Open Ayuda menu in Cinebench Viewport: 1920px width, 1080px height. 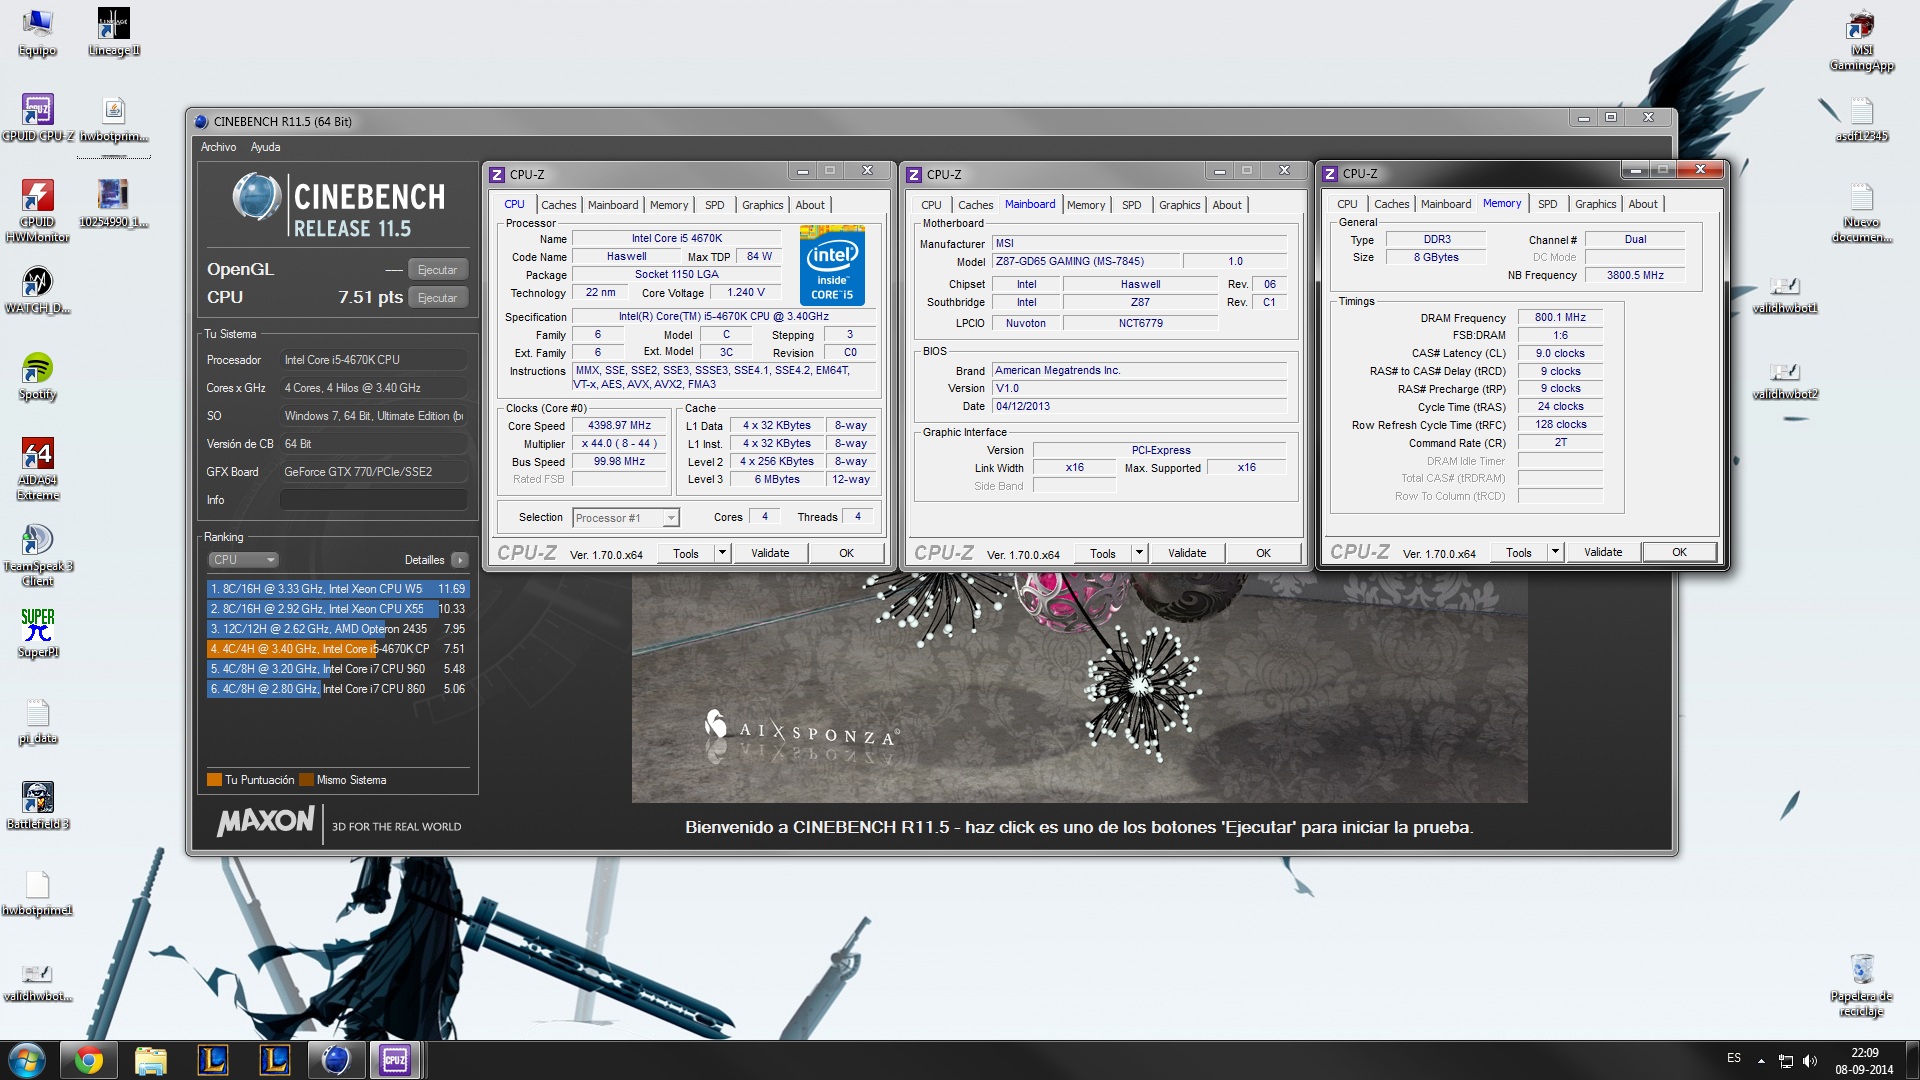click(265, 147)
